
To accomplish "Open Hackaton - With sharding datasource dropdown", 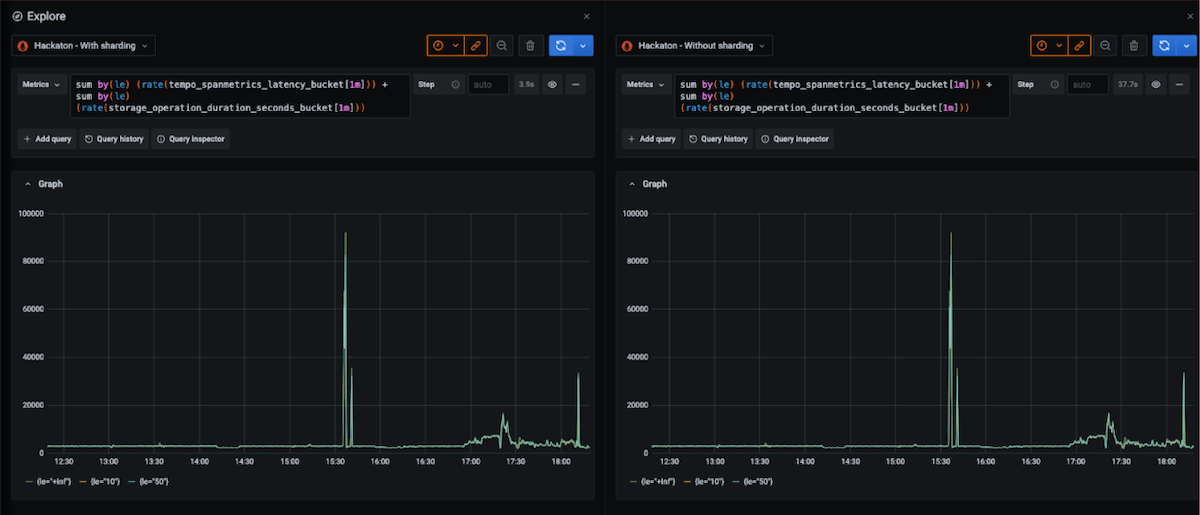I will tap(83, 46).
